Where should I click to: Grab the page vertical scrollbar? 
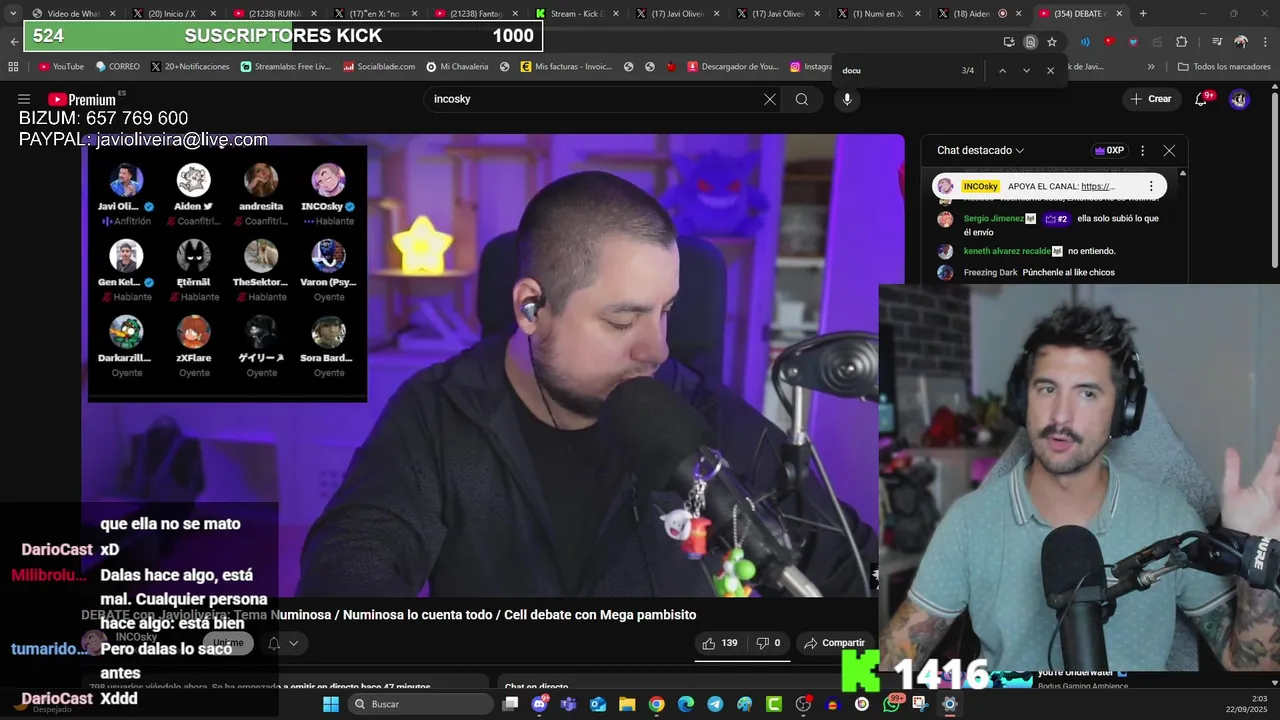pos(1274,180)
